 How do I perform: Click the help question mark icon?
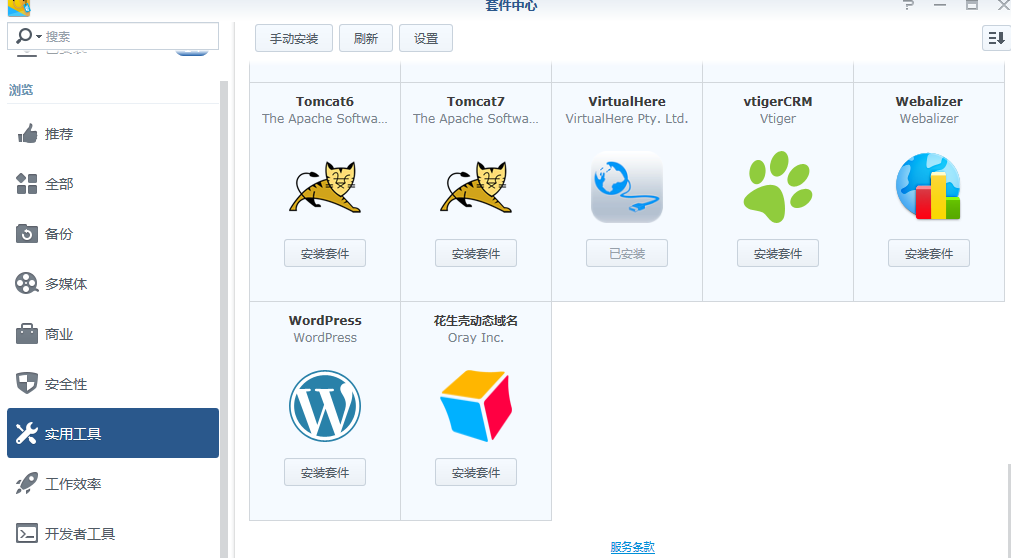(x=908, y=5)
